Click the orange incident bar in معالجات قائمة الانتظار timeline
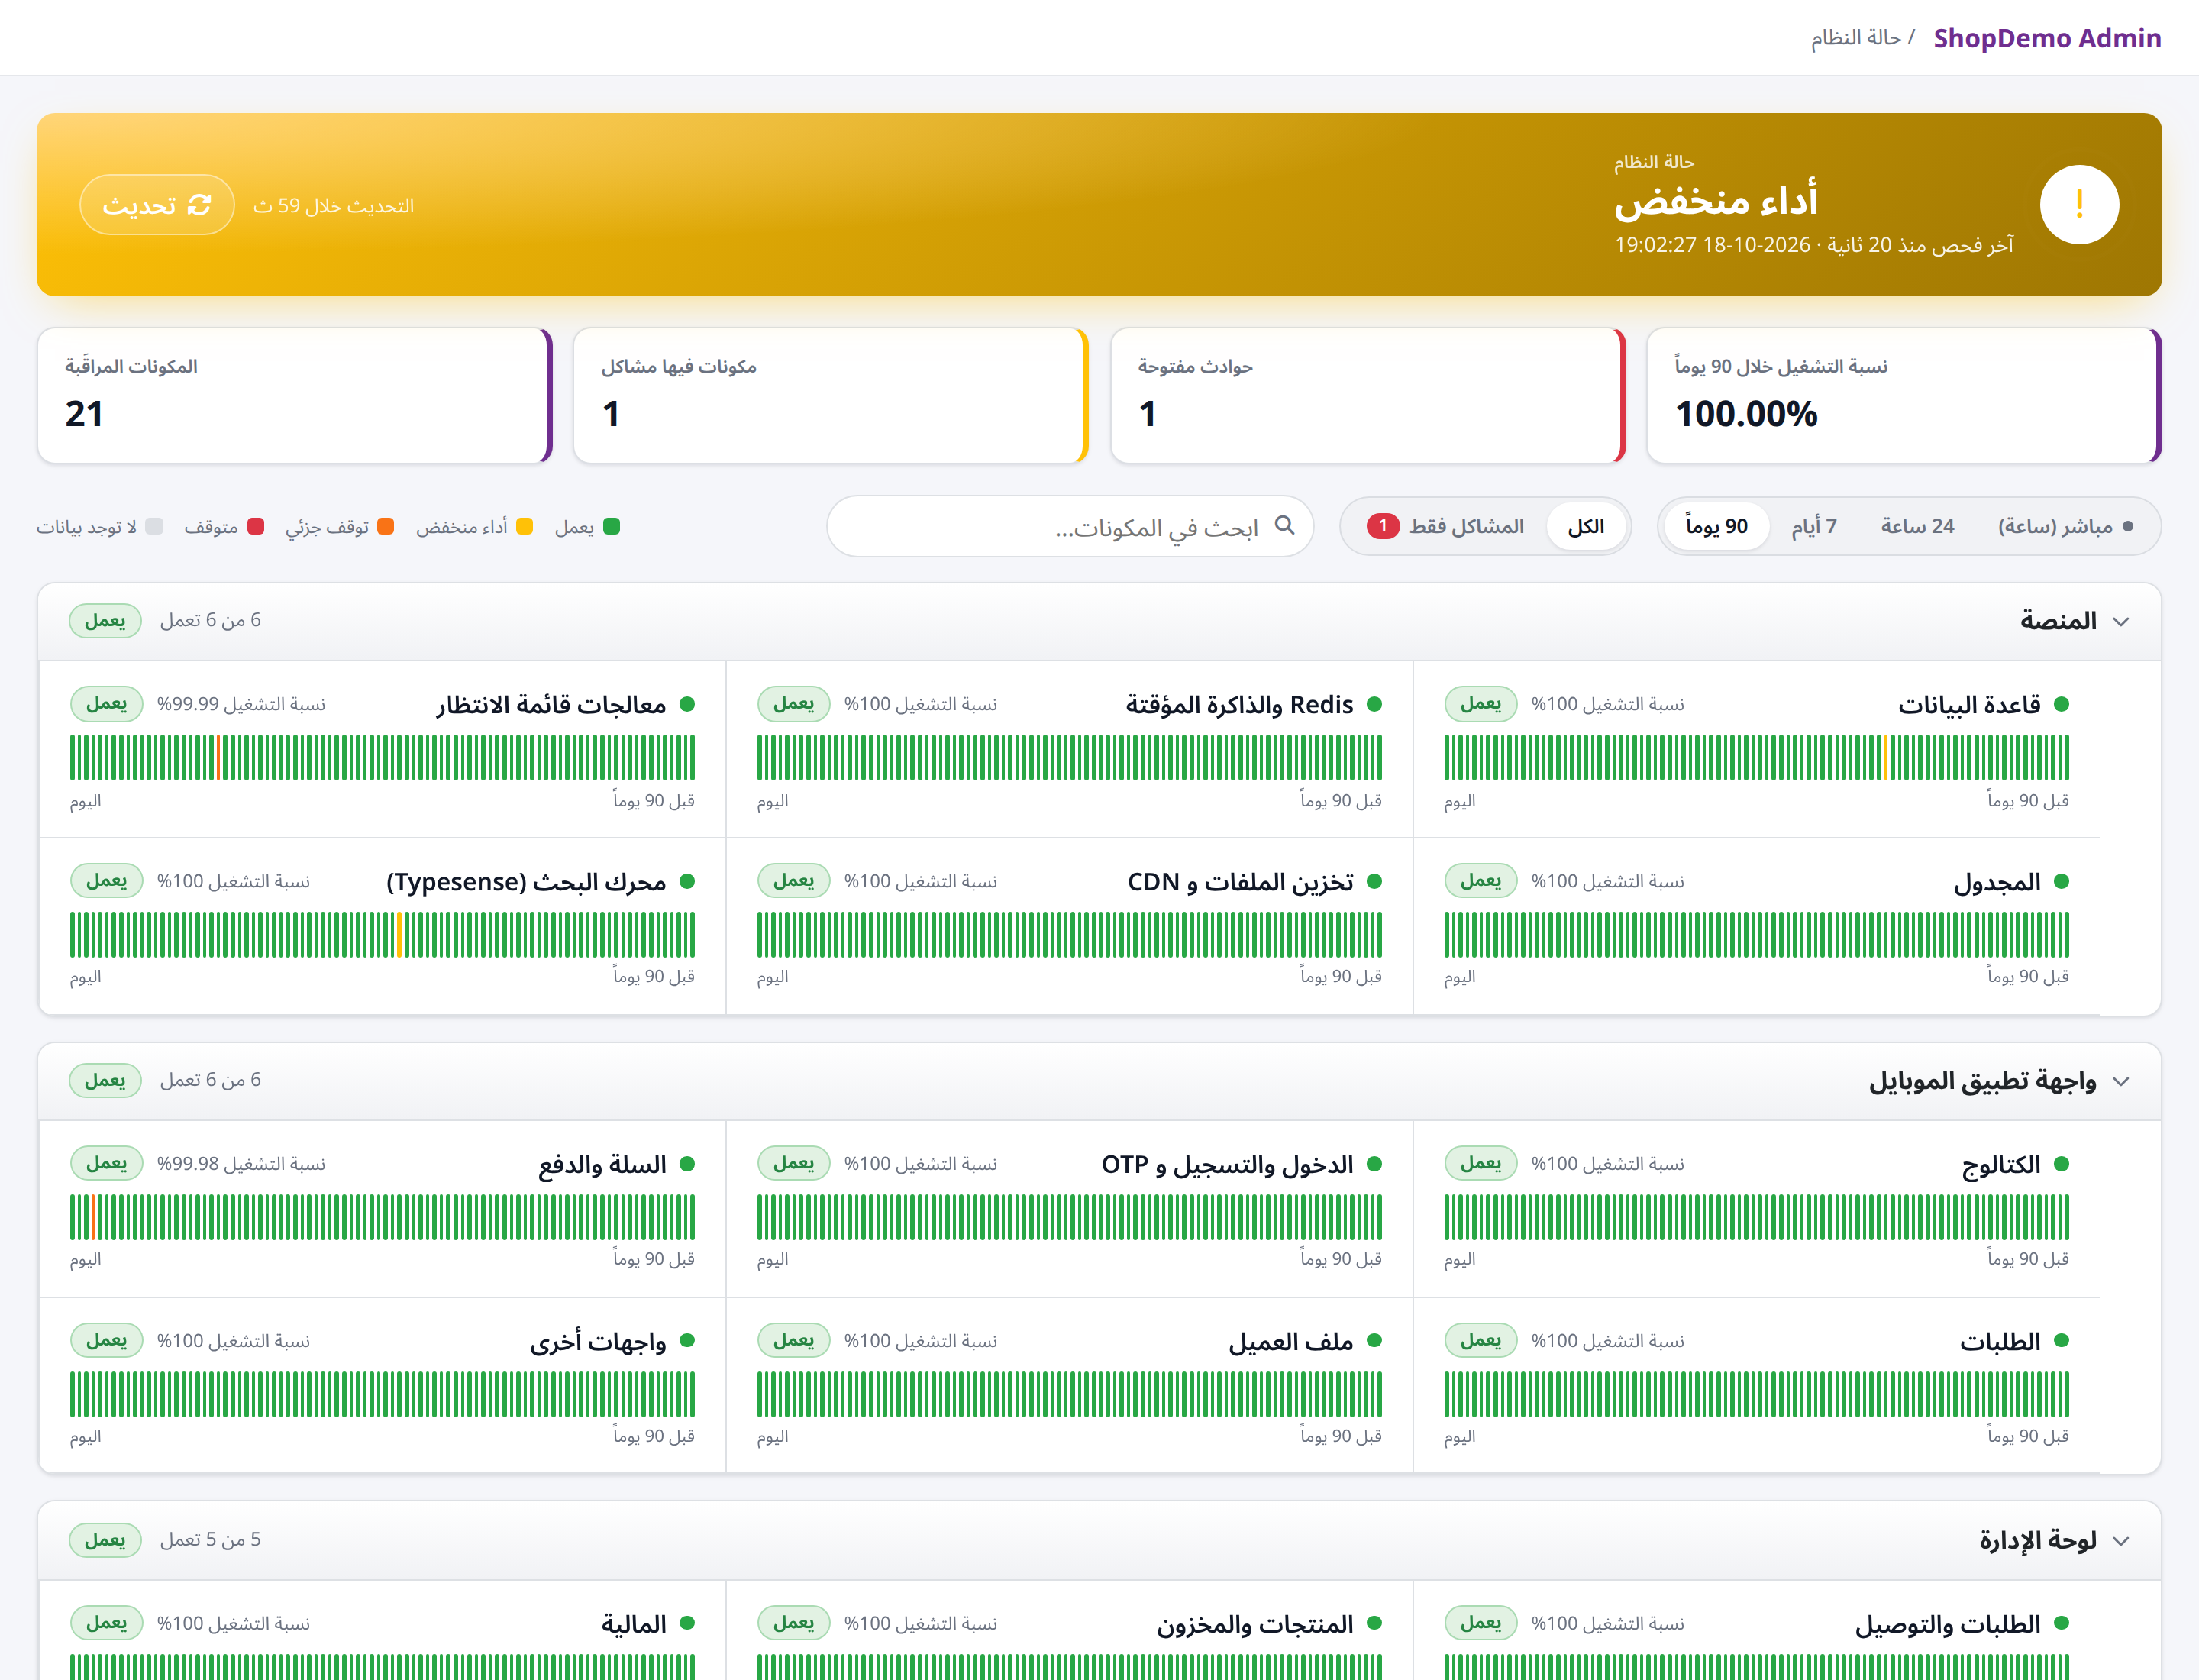Viewport: 2199px width, 1680px height. pyautogui.click(x=217, y=757)
